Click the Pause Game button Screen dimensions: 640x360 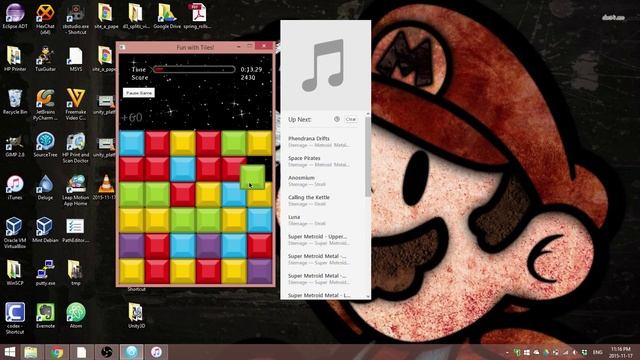[x=139, y=93]
